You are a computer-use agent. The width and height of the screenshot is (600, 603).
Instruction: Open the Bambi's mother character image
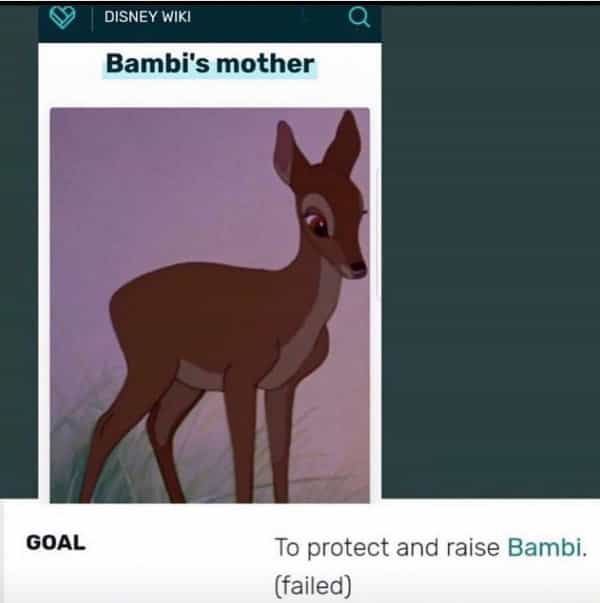click(210, 305)
